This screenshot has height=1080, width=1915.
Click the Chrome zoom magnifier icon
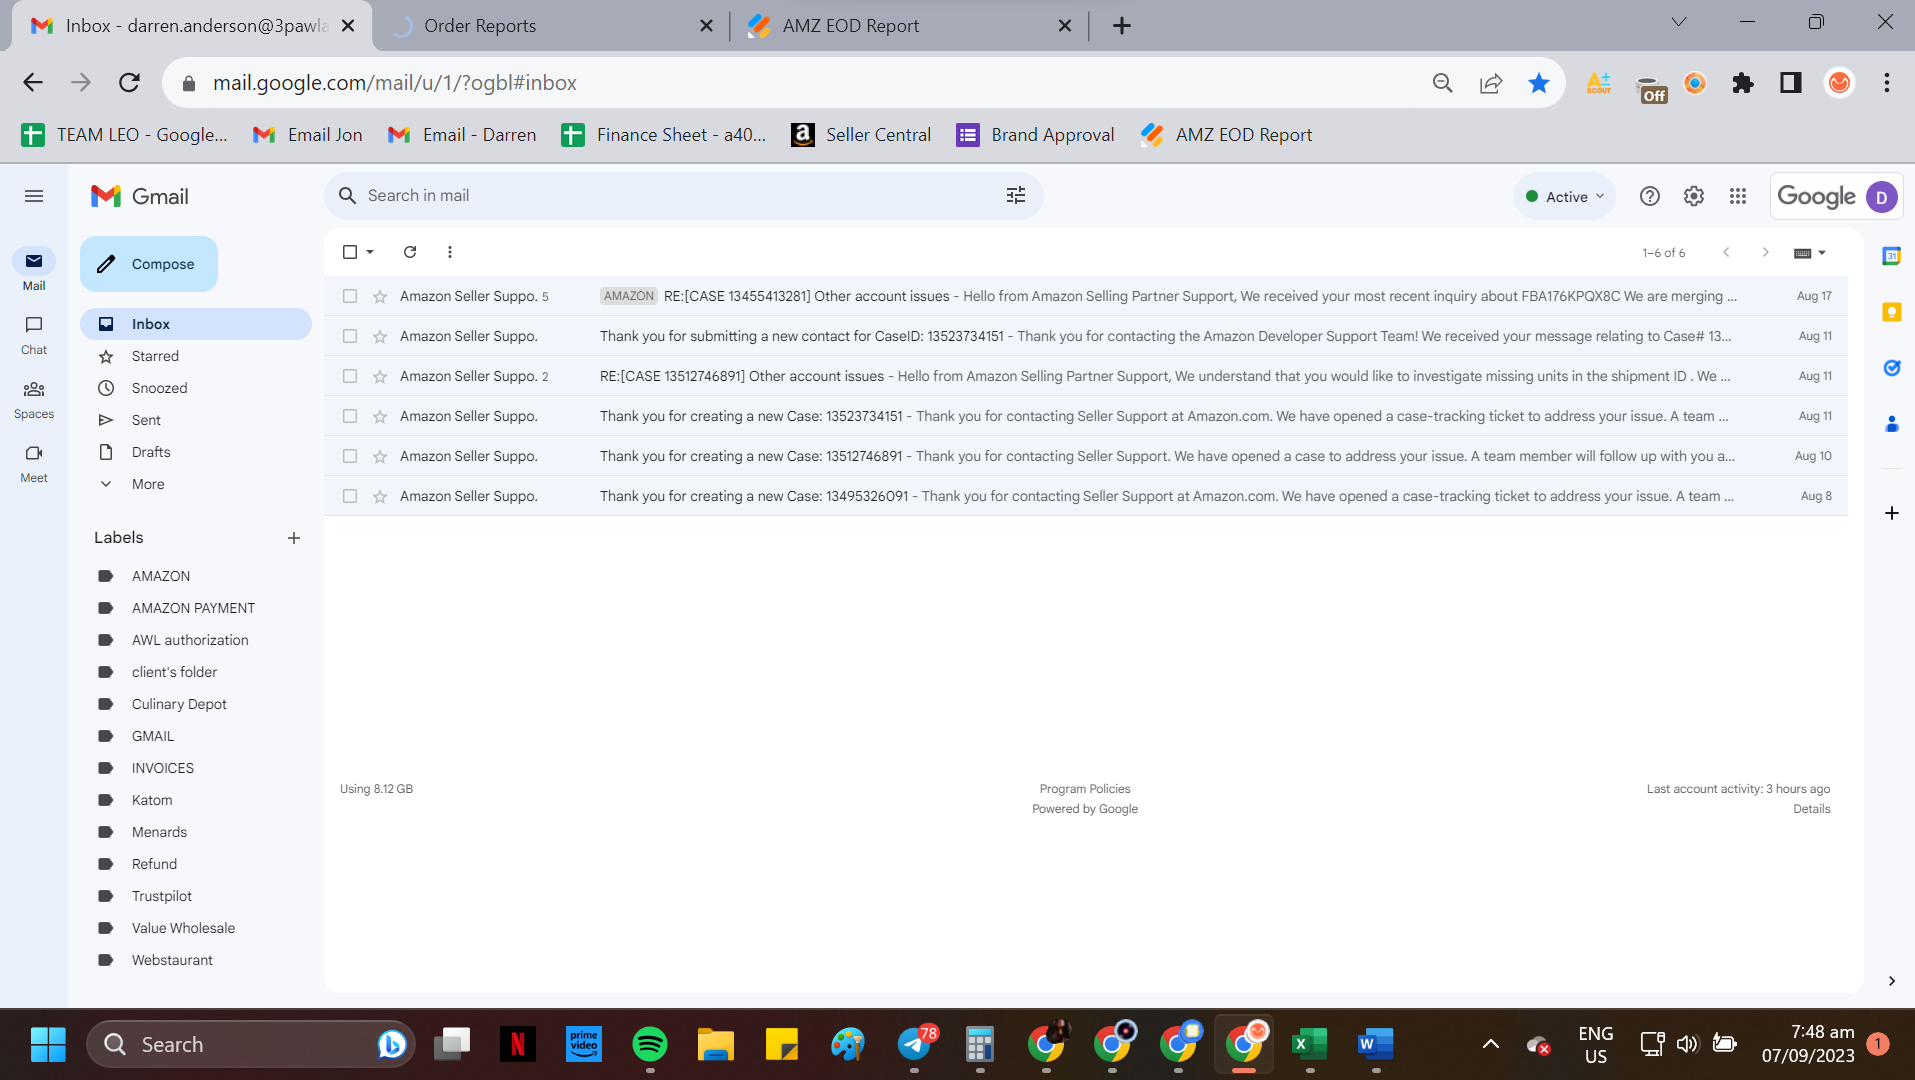[1443, 83]
